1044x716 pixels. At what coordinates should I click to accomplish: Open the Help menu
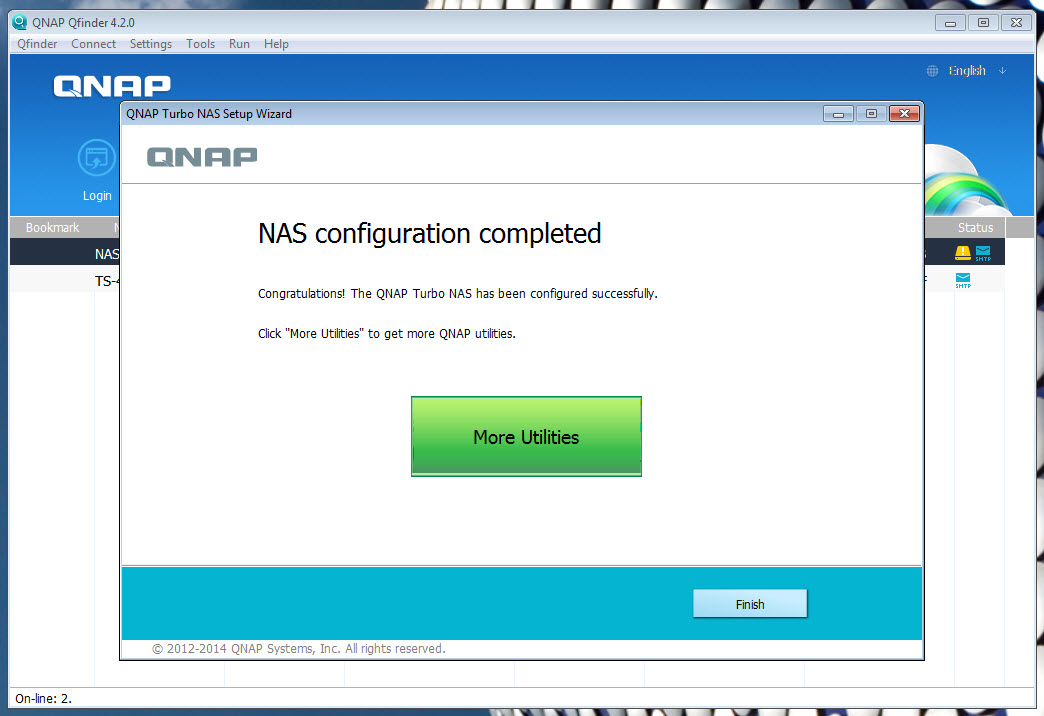point(276,44)
